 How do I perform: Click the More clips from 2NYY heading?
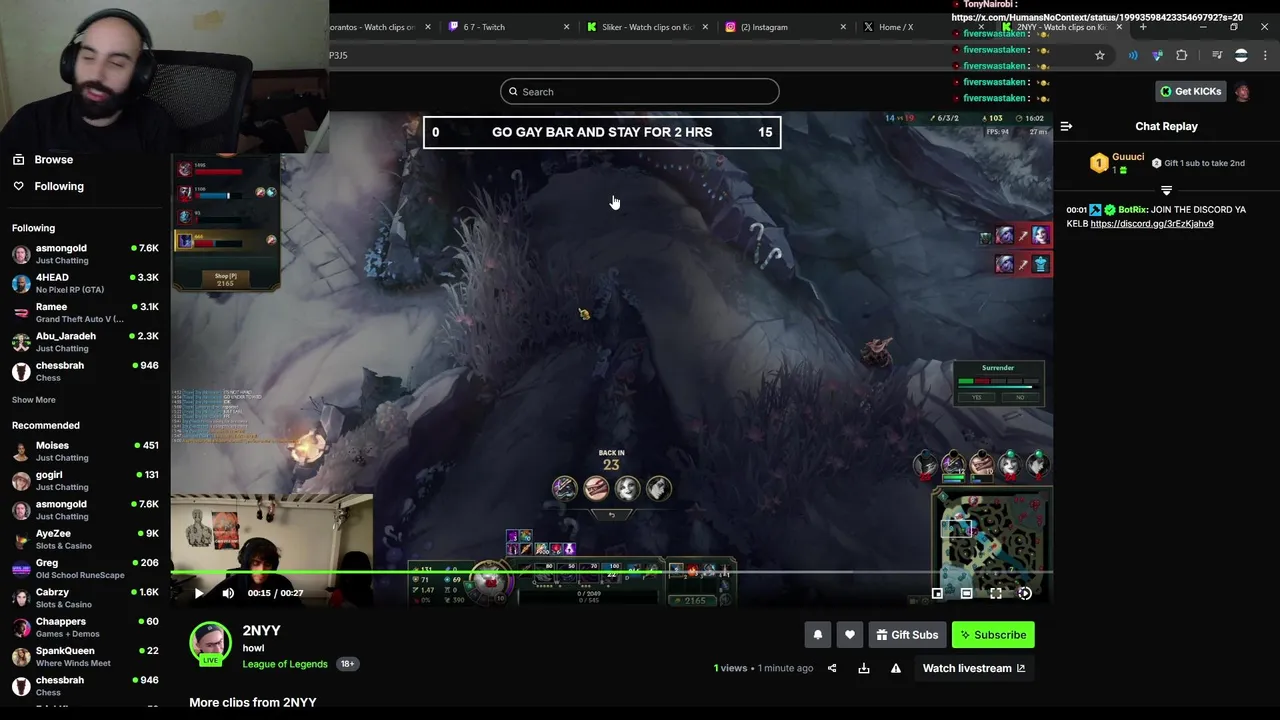253,703
